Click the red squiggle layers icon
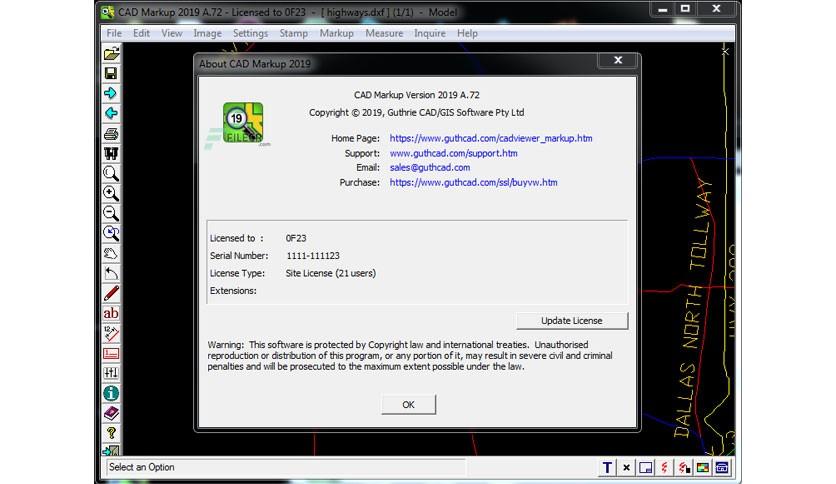This screenshot has width=836, height=484. tap(665, 467)
